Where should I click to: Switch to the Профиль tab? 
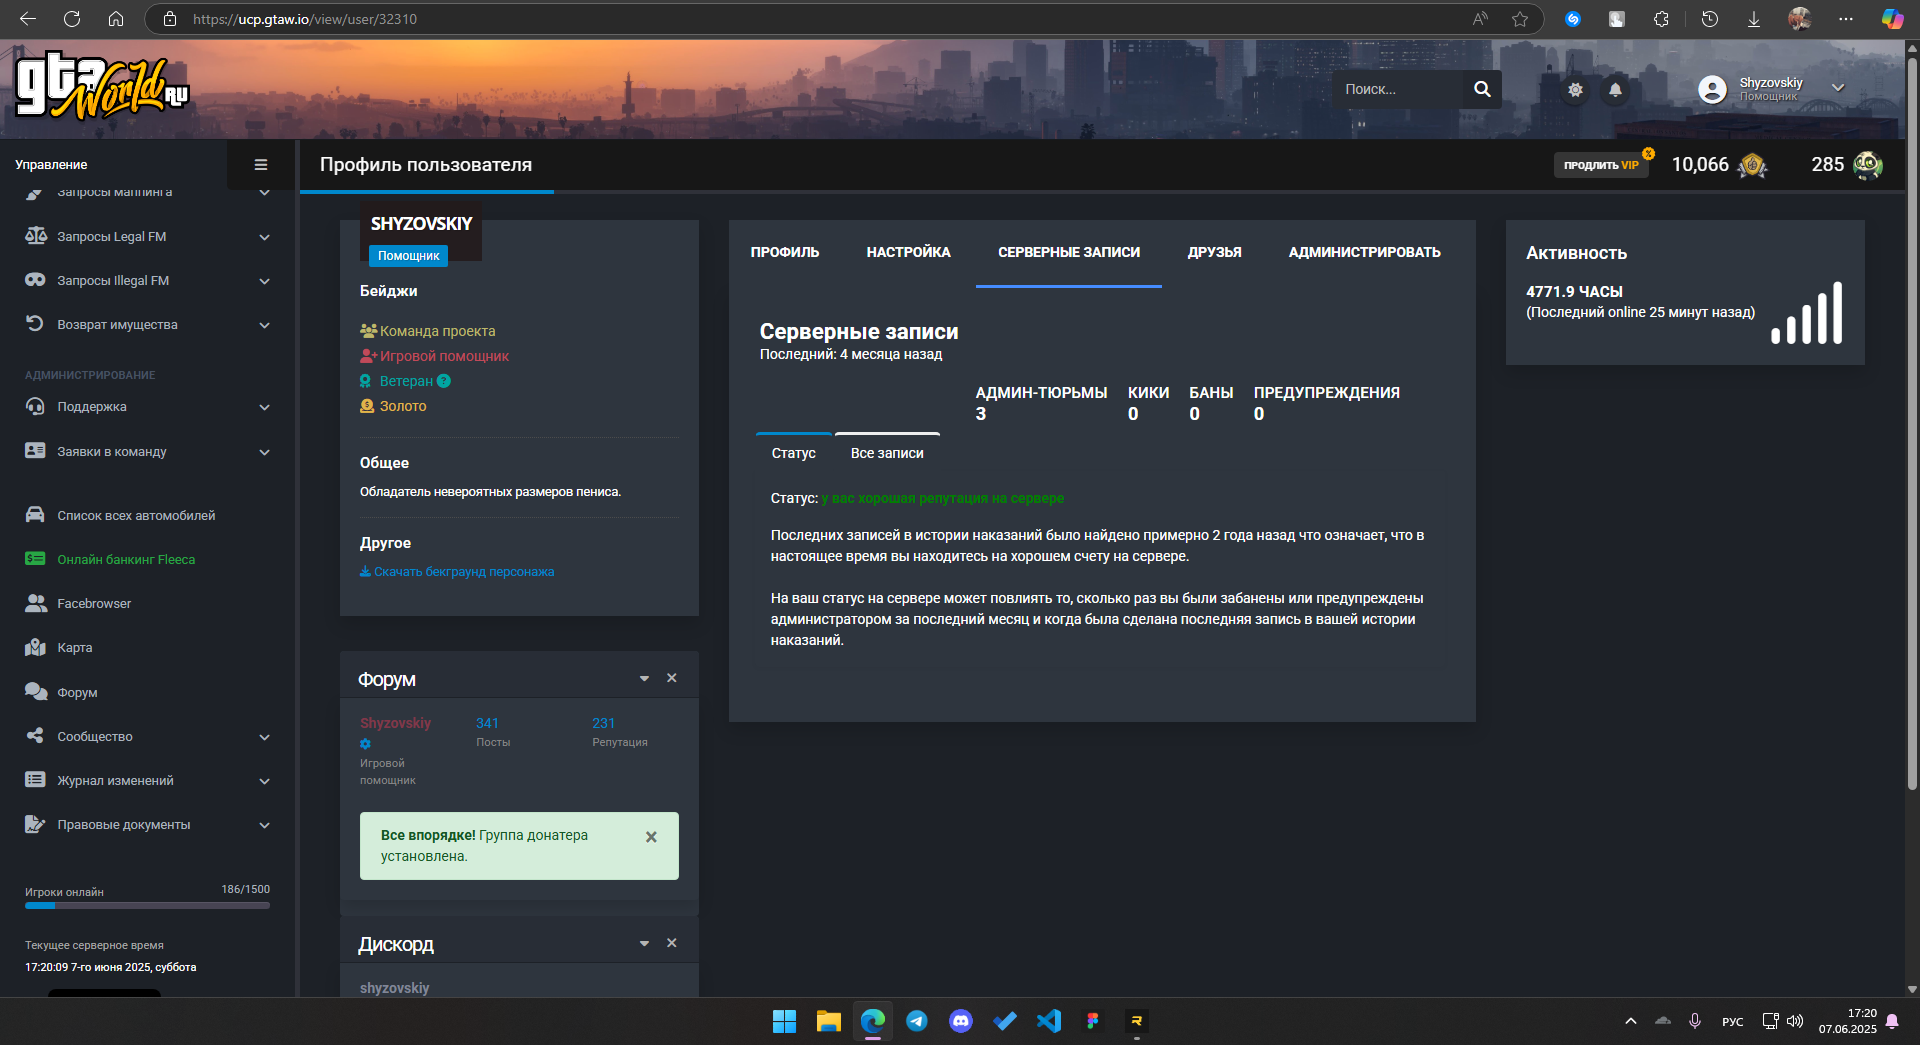point(785,252)
